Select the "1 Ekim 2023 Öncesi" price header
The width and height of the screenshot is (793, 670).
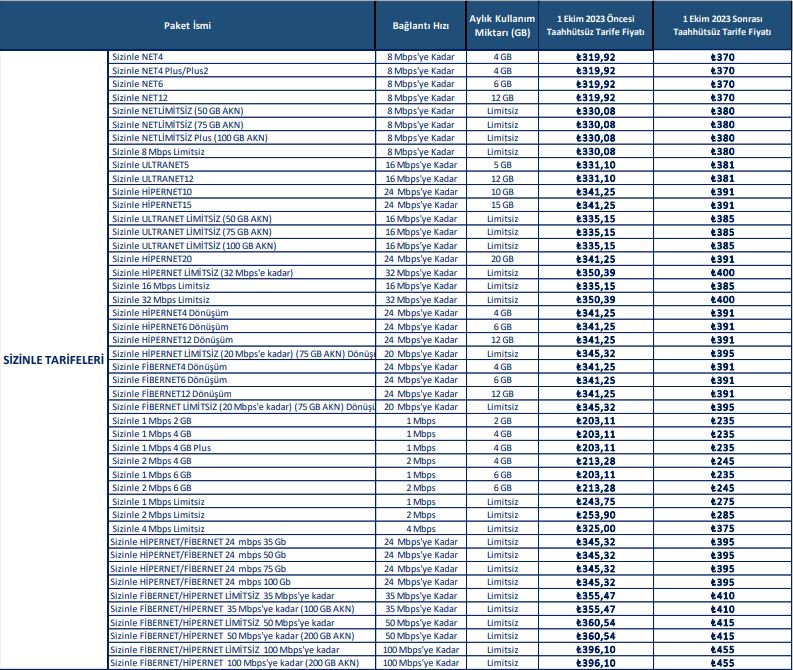(596, 25)
